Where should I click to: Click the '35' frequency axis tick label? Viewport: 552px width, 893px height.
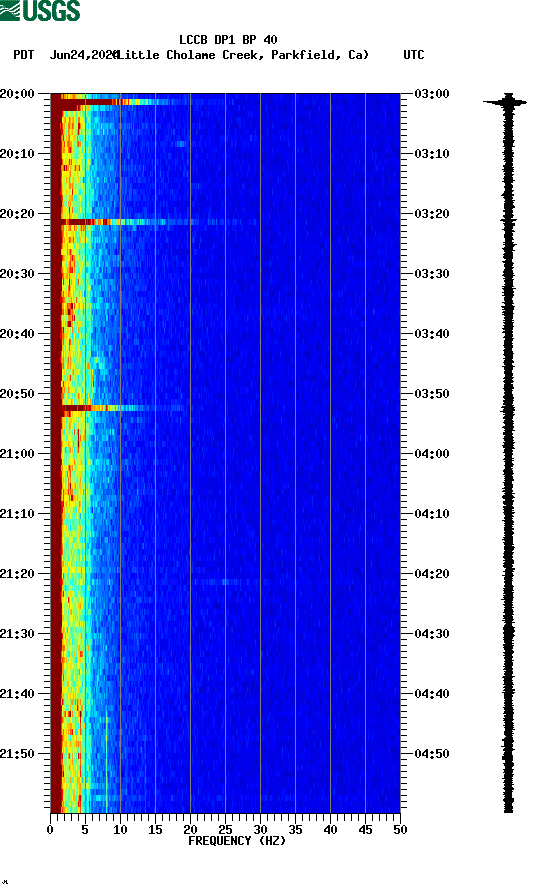click(295, 830)
